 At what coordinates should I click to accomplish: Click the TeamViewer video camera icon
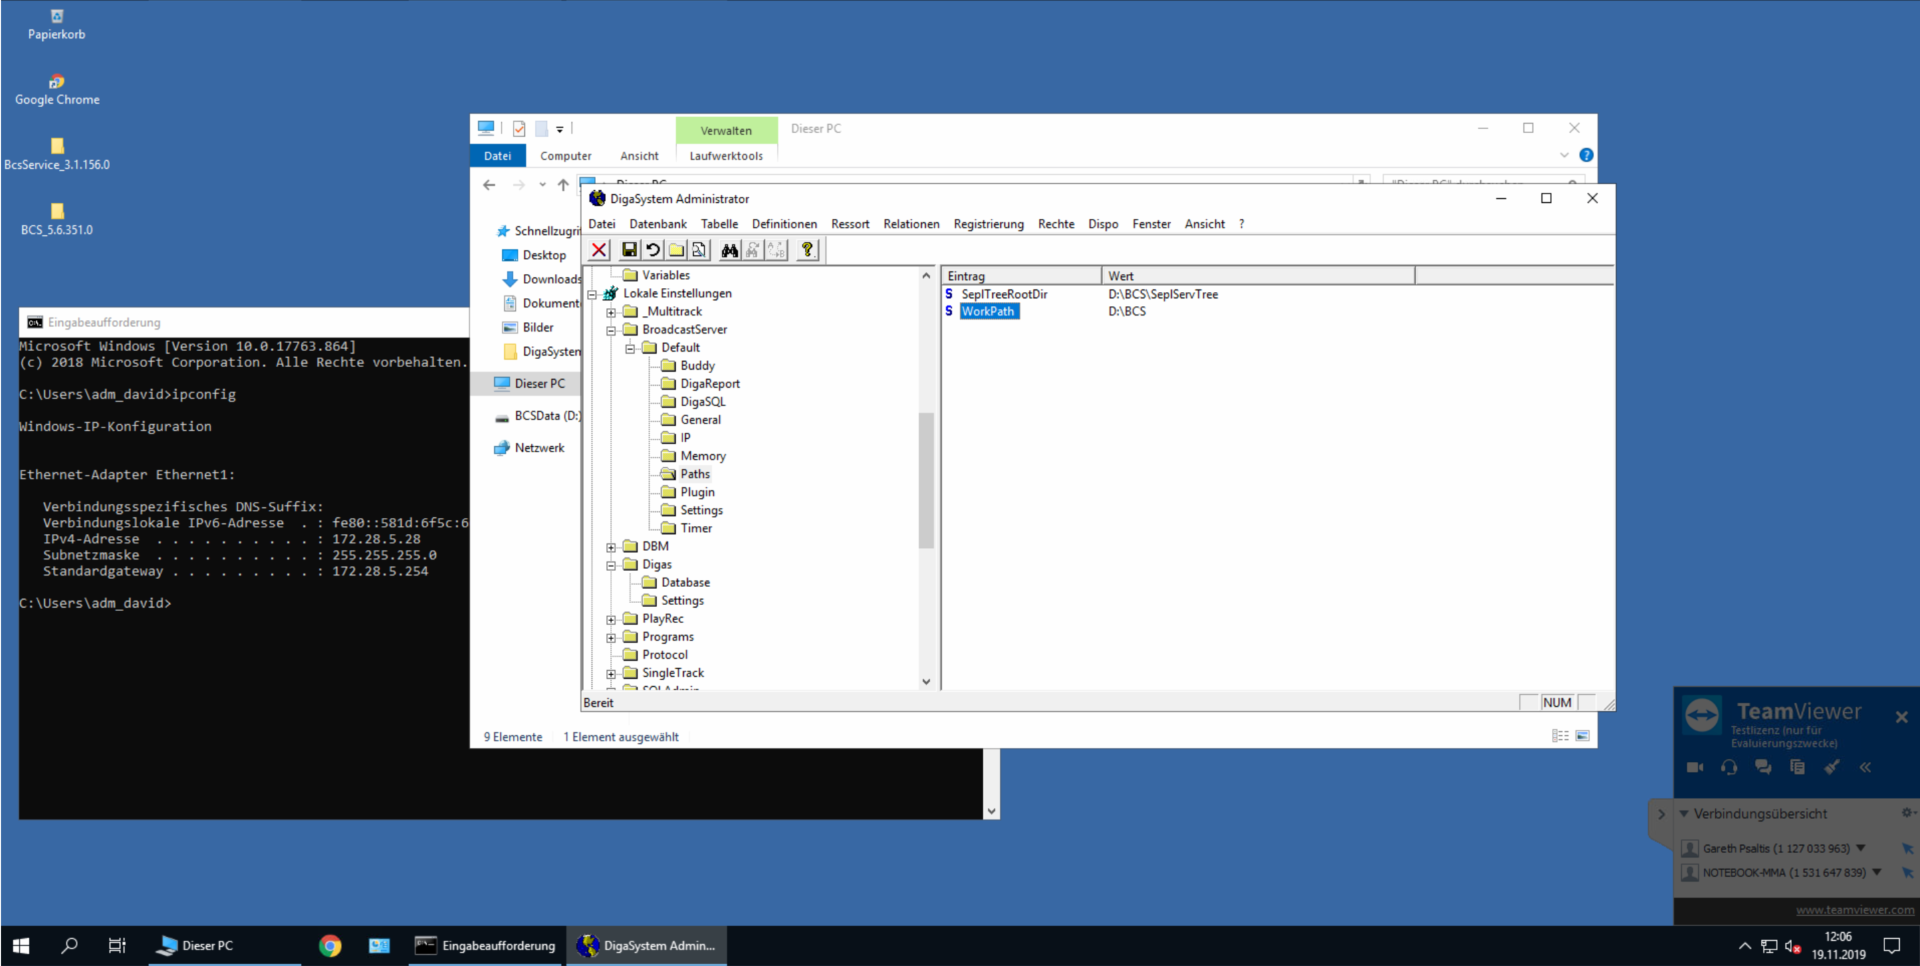[x=1695, y=767]
